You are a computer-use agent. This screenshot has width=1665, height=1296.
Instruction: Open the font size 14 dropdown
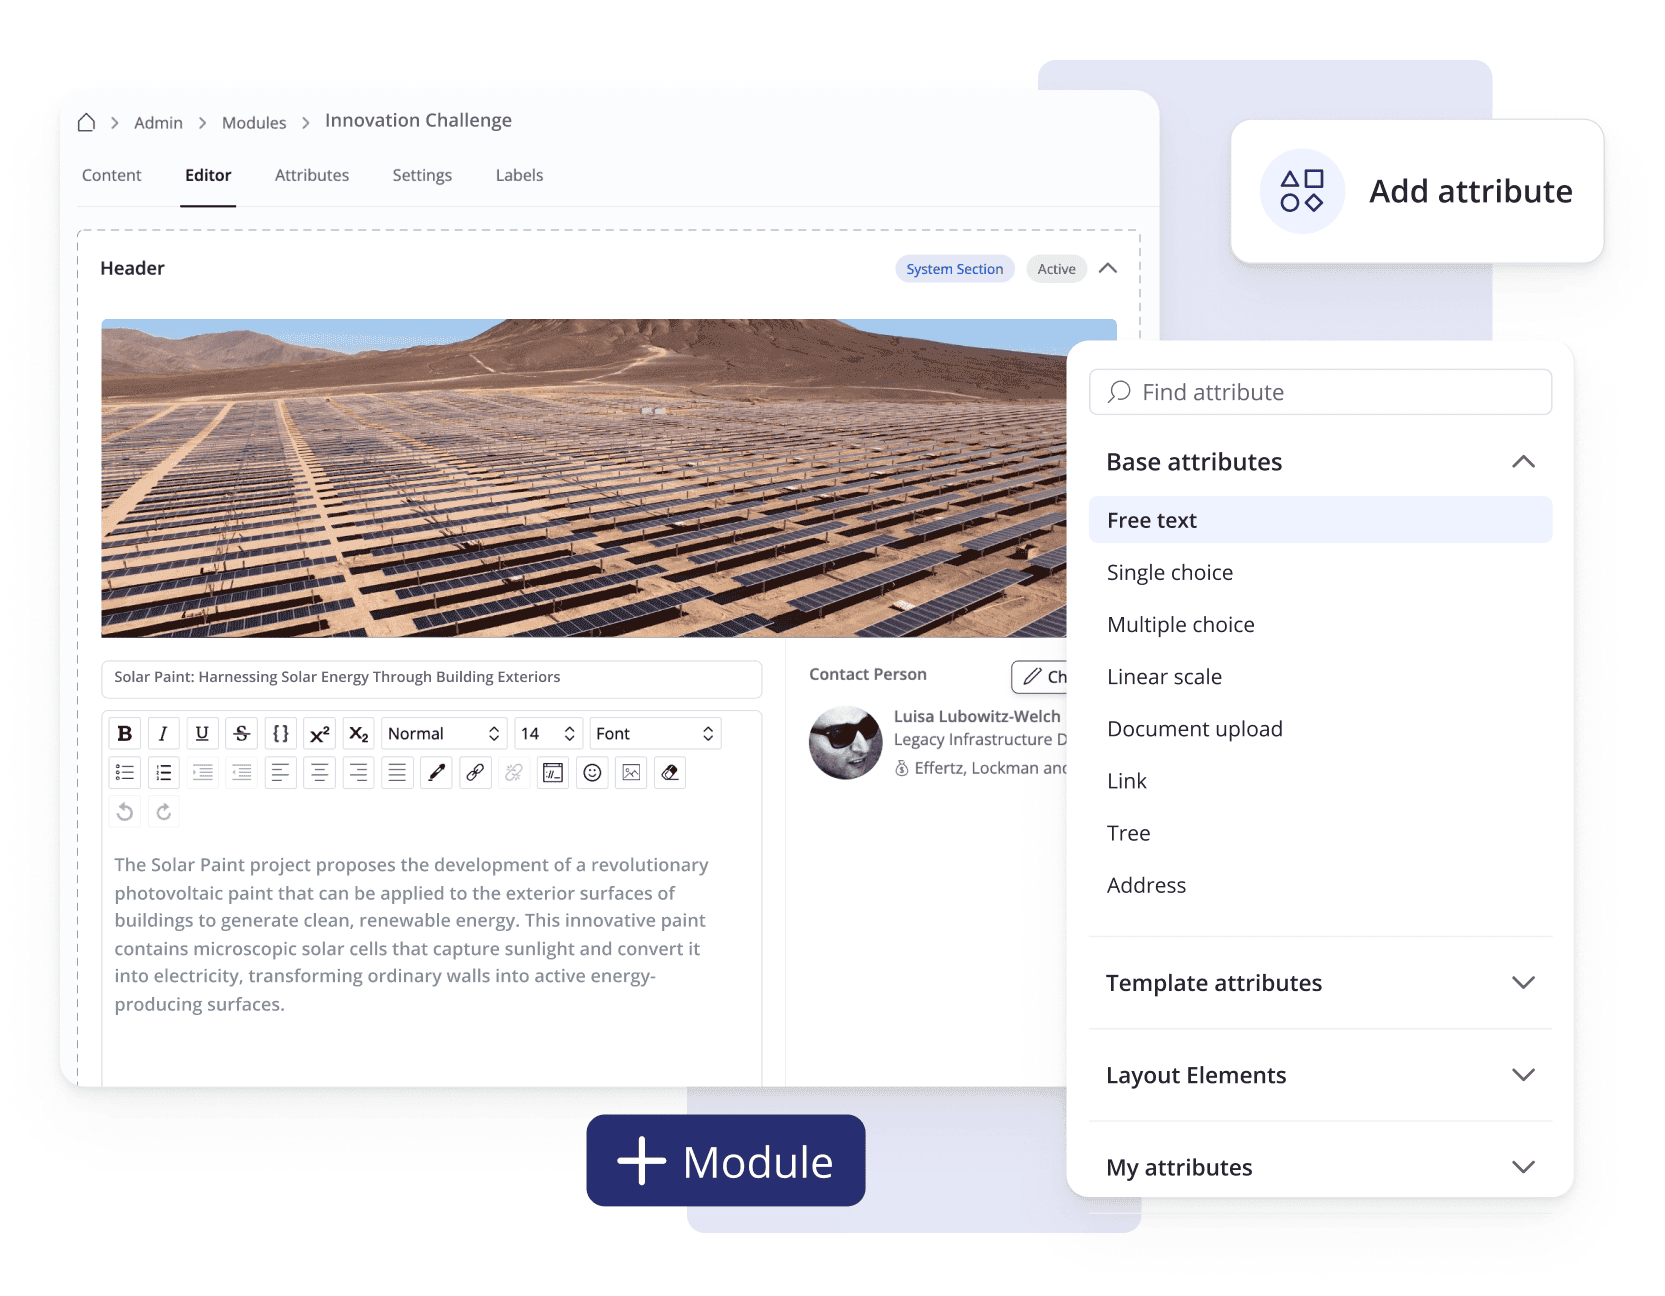(x=549, y=734)
